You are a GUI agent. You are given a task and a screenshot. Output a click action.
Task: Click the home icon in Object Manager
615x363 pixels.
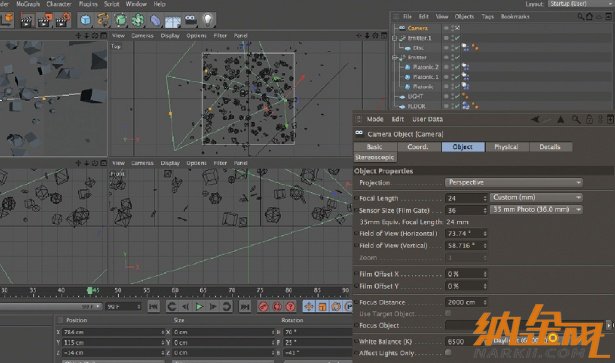pos(589,16)
